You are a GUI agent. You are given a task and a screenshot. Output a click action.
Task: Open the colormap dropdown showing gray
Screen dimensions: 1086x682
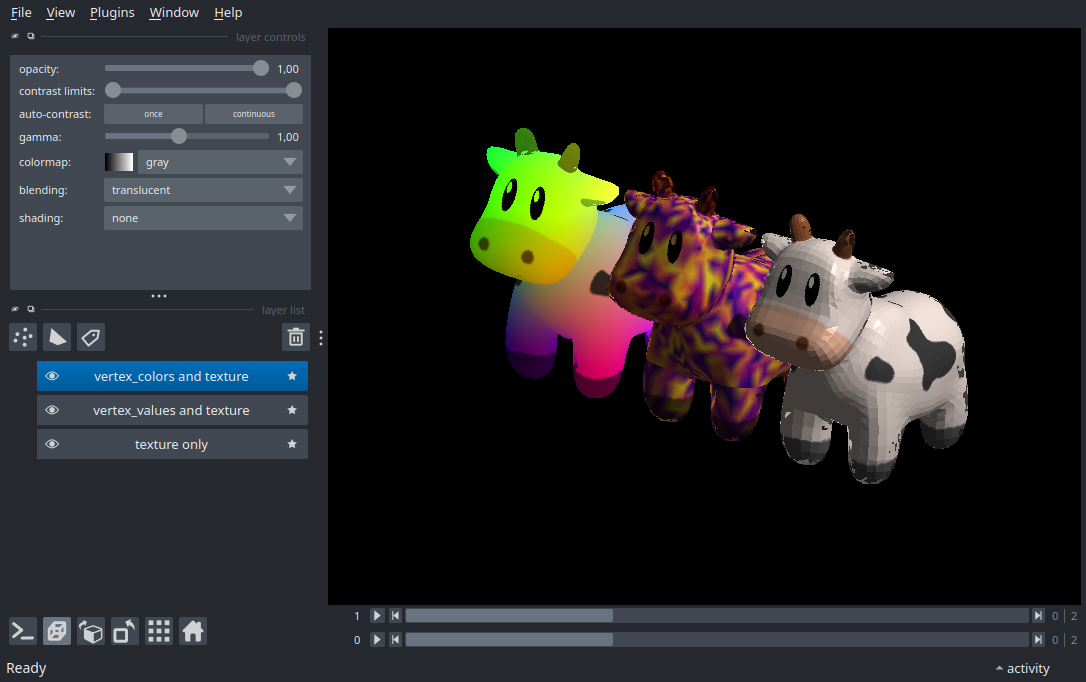click(220, 162)
